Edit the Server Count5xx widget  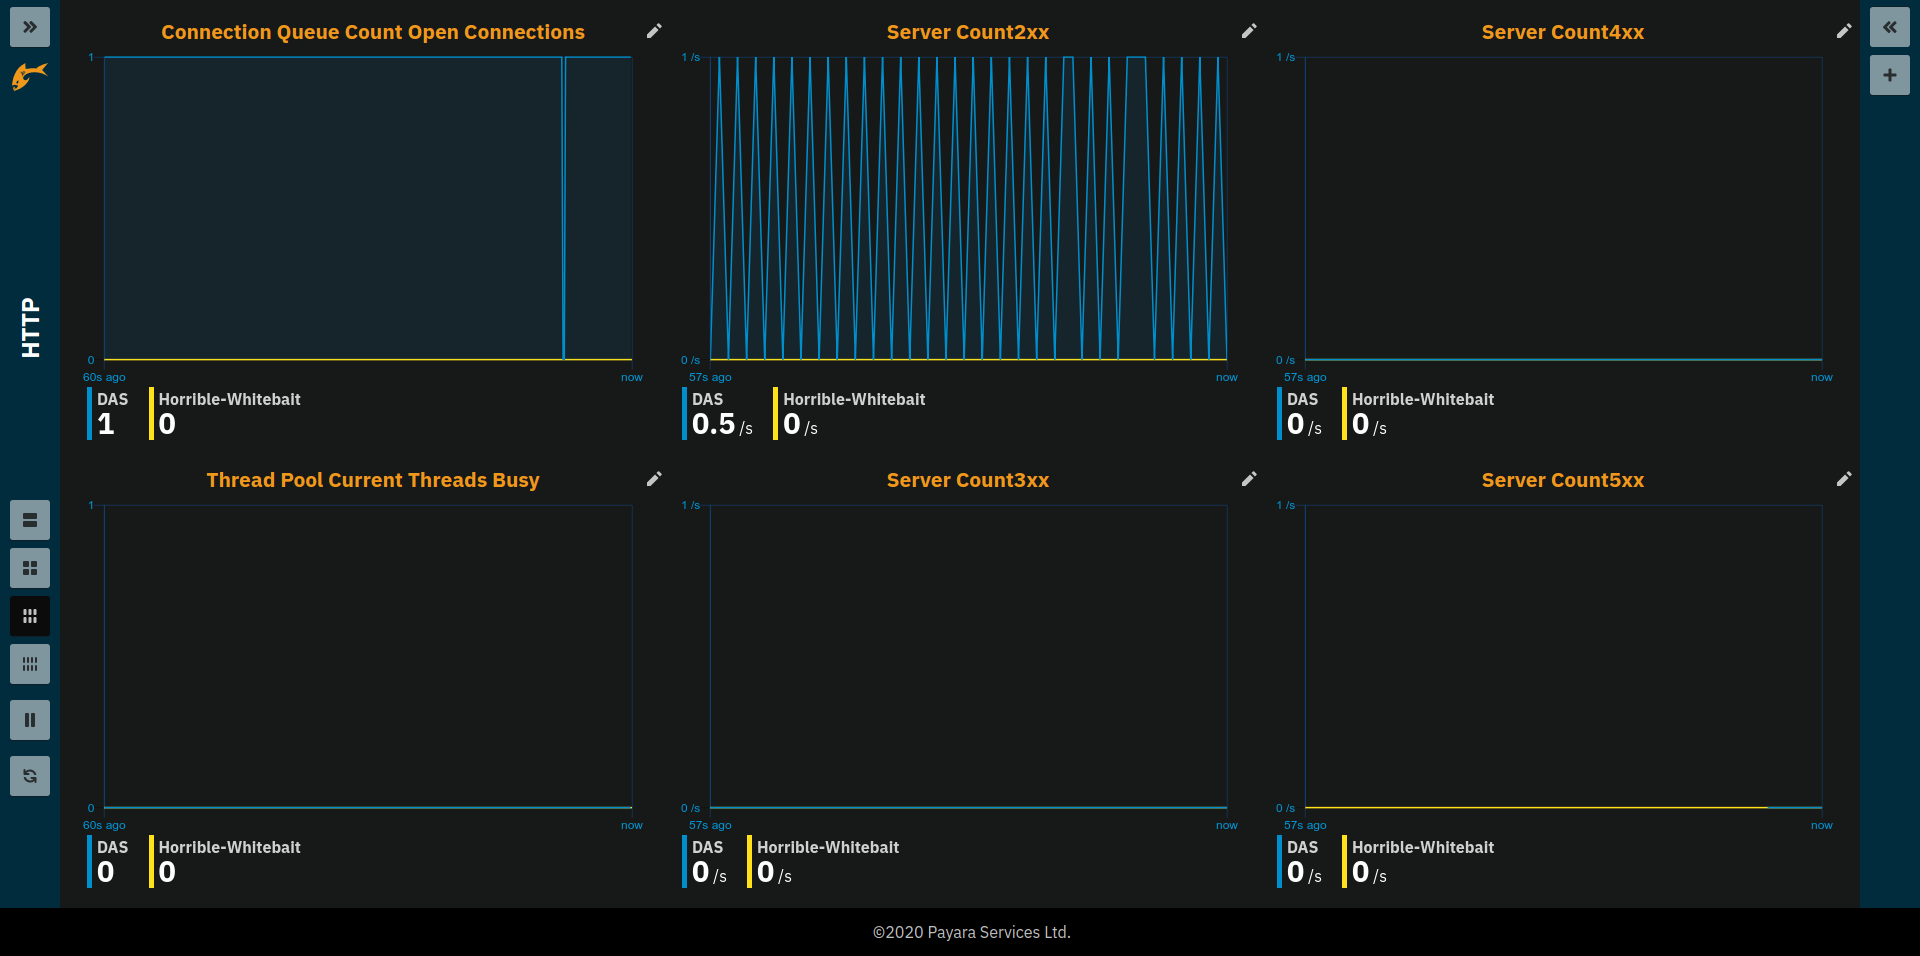point(1844,479)
